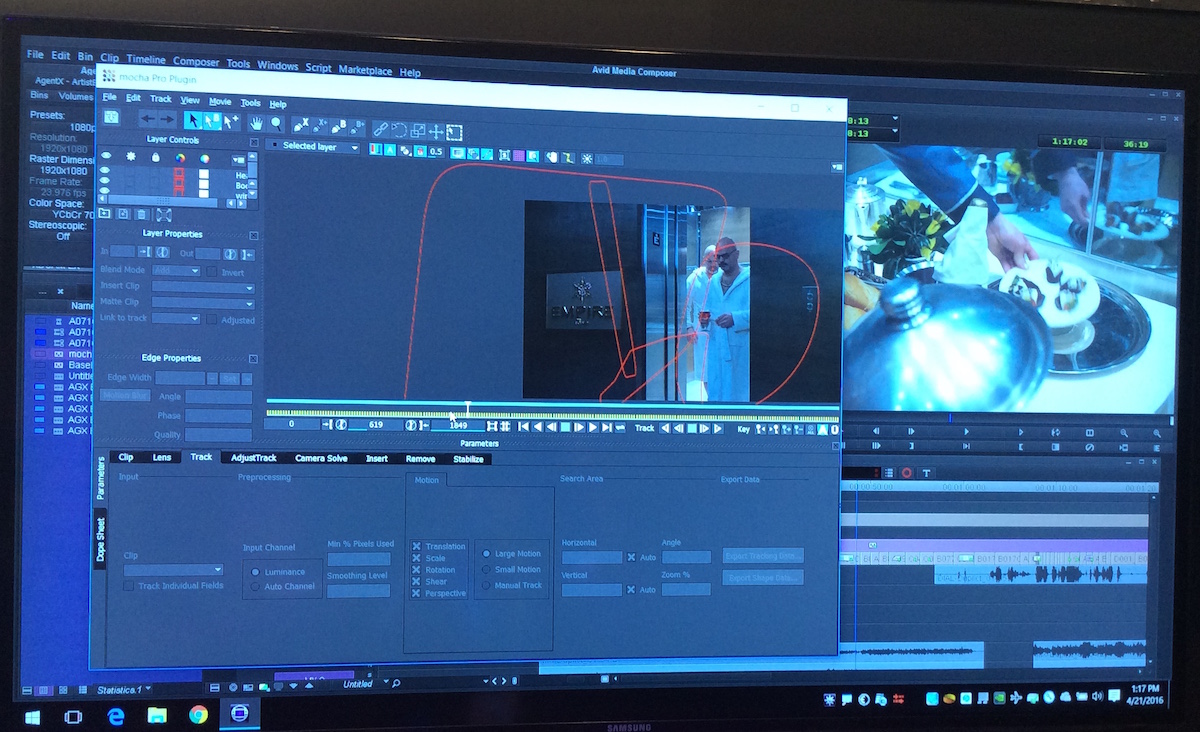The image size is (1200, 732).
Task: Open the mocha Movie menu
Action: pos(220,101)
